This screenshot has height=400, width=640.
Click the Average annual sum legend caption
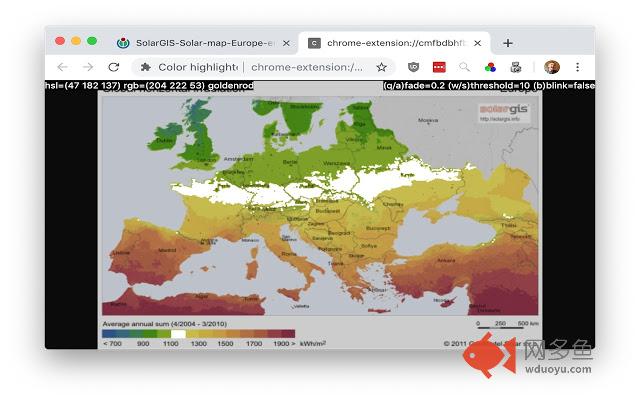click(164, 324)
